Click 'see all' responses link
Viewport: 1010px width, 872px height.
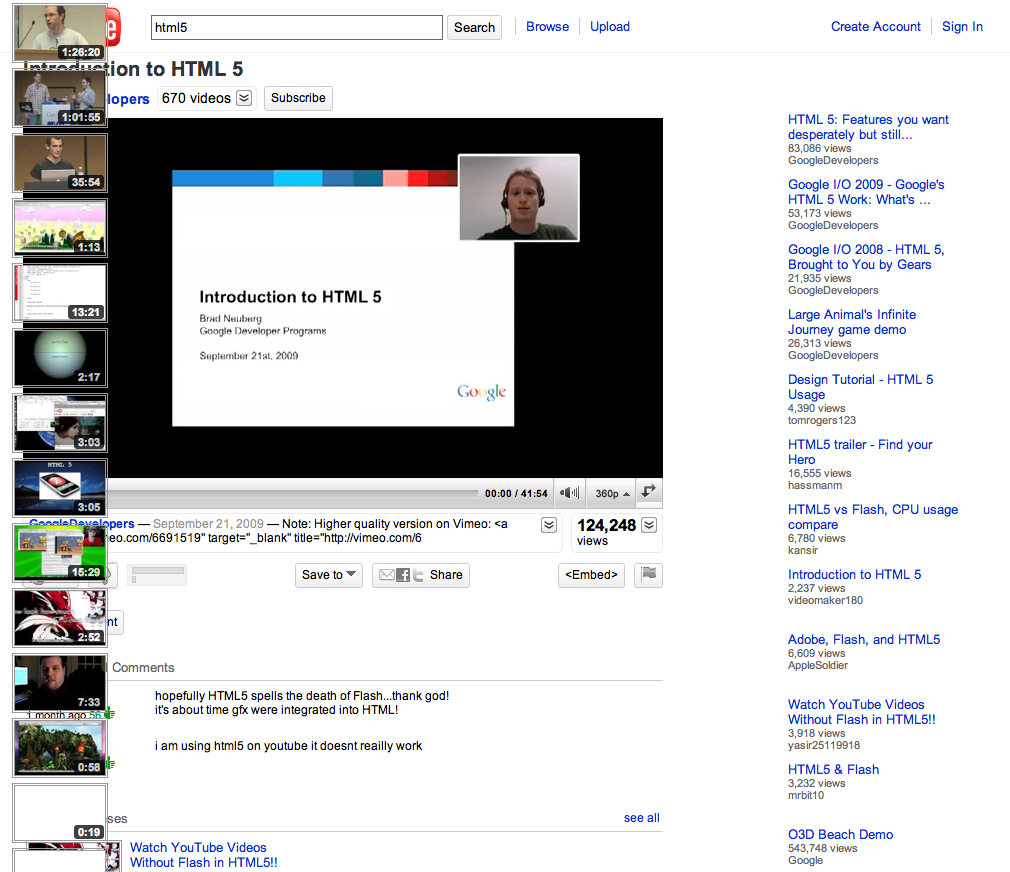642,818
